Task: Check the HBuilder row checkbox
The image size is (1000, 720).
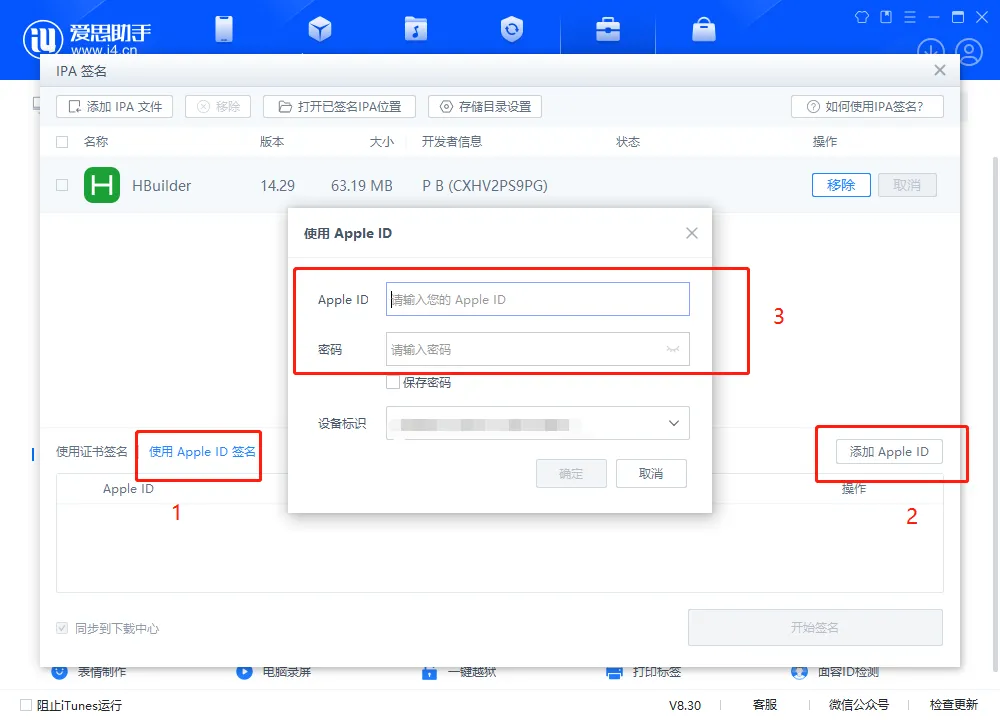Action: (62, 185)
